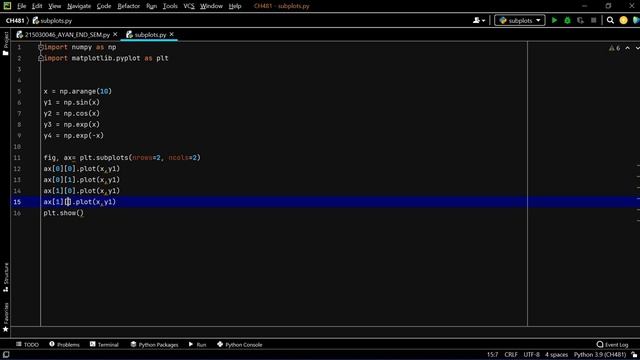The image size is (640, 360).
Task: Open the Python Console tool window
Action: pyautogui.click(x=240, y=344)
